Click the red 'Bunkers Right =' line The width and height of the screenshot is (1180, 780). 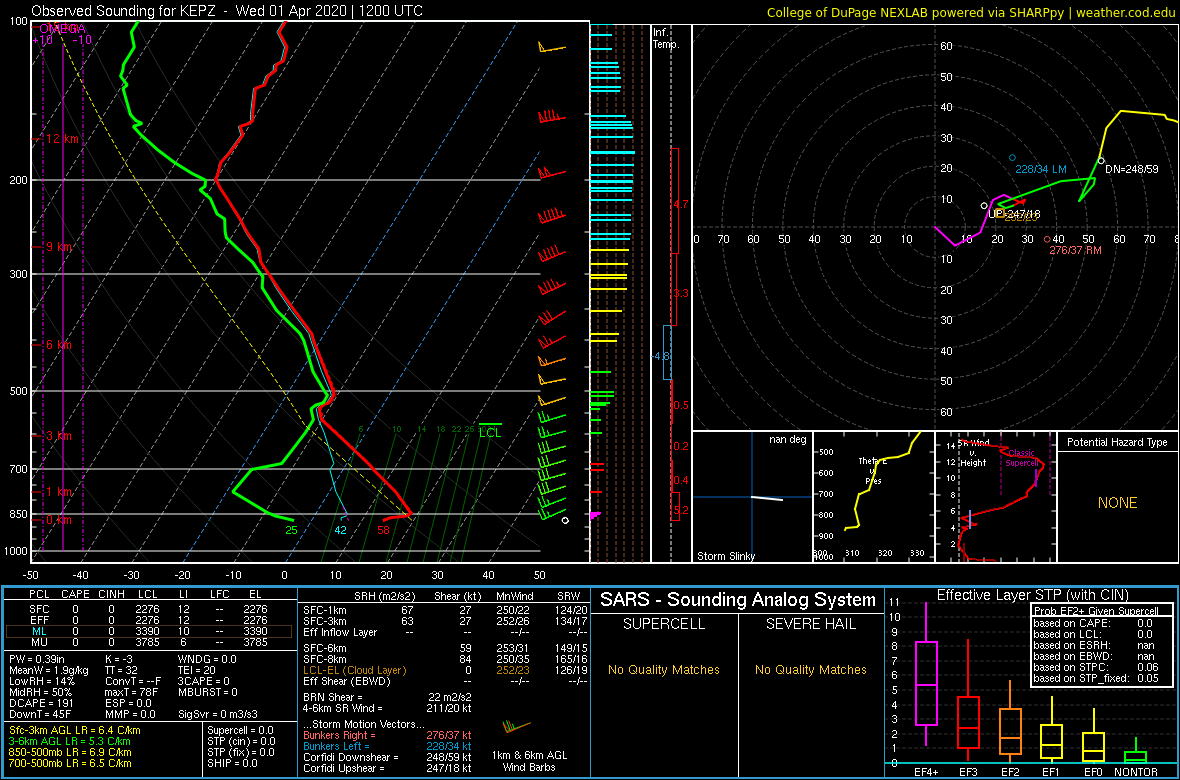pos(388,735)
